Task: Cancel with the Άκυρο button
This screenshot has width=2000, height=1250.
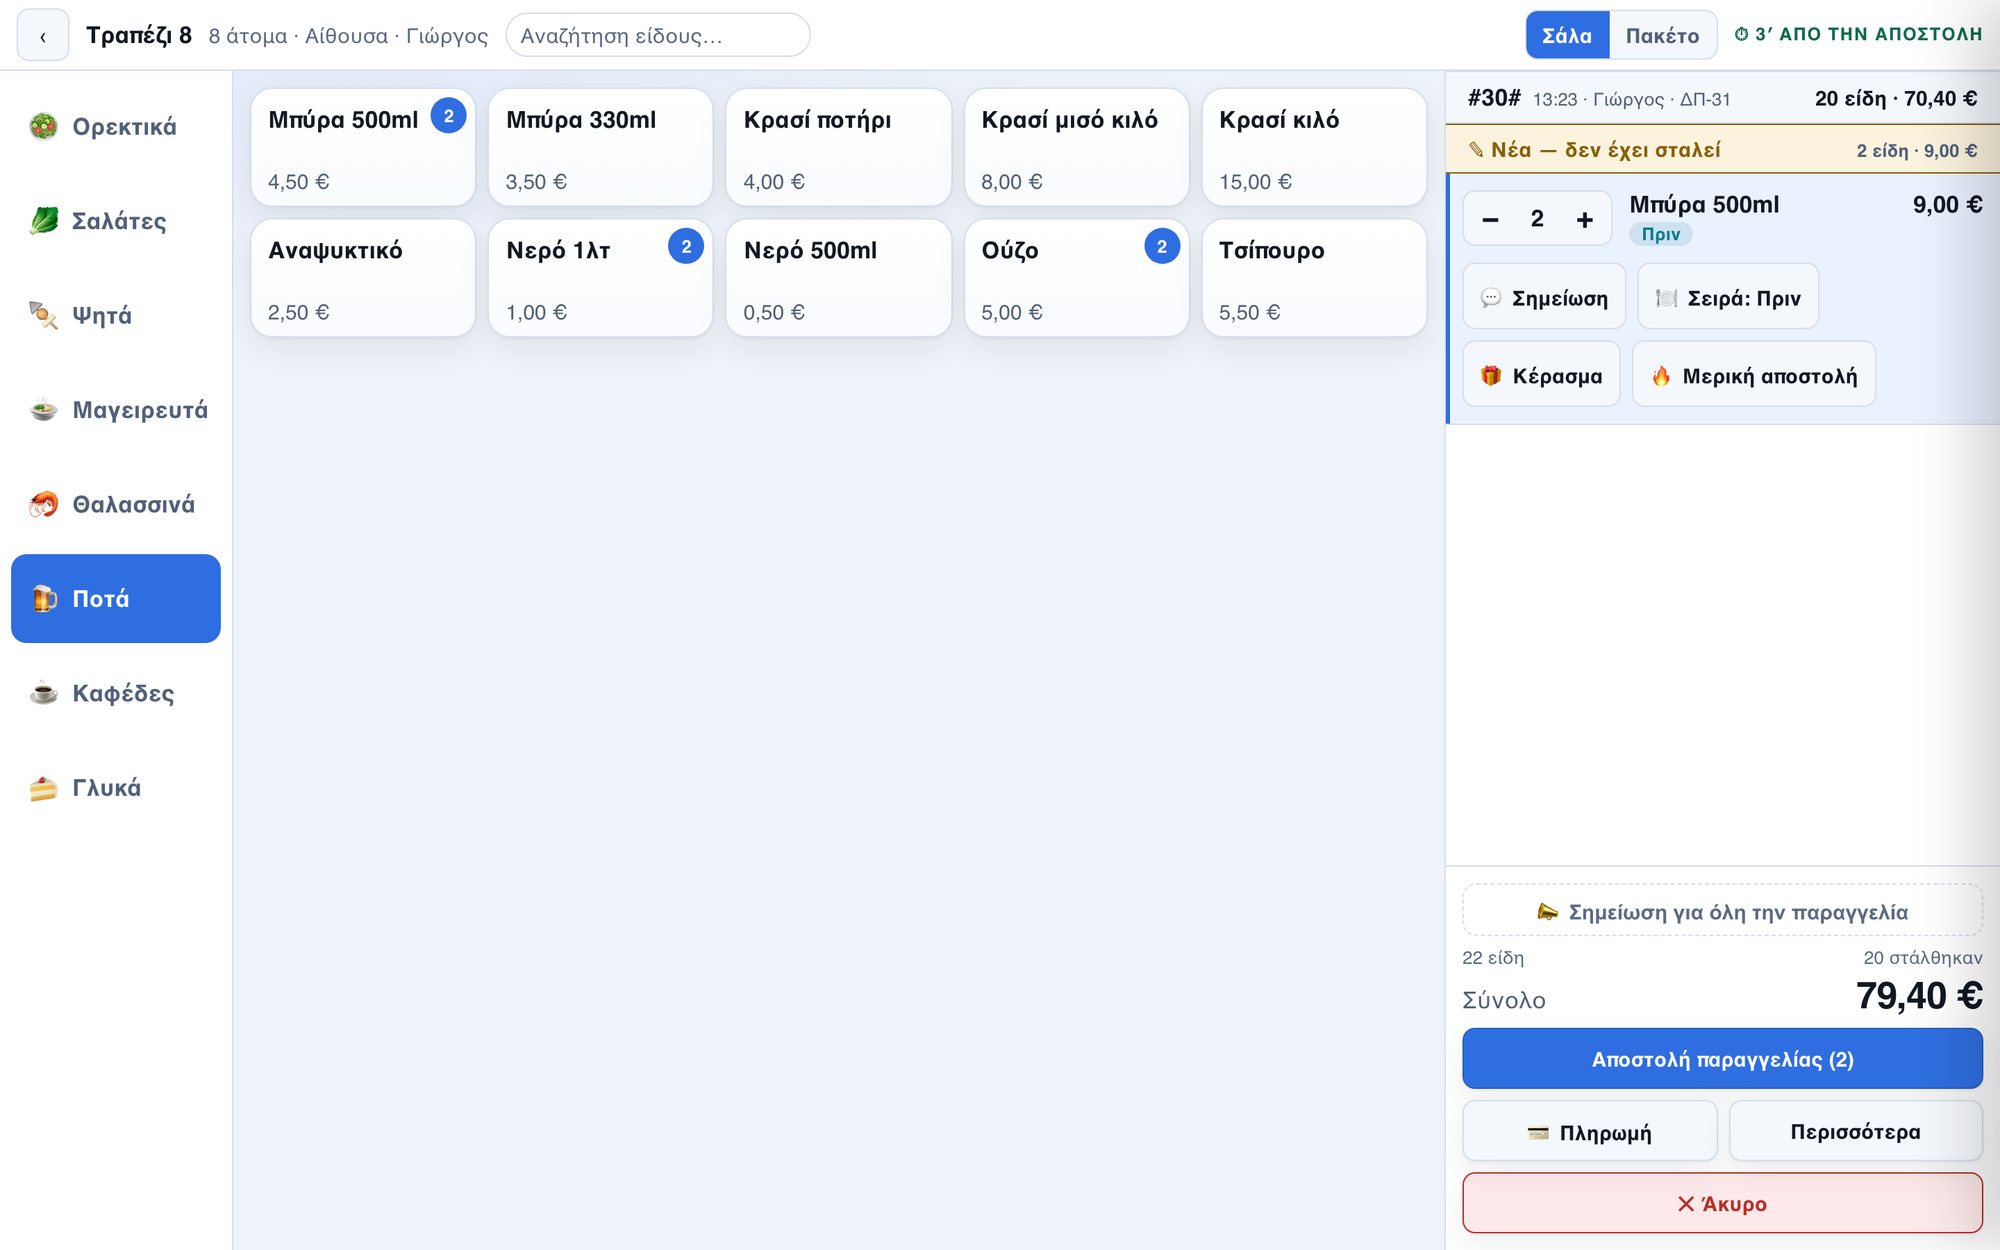Action: pyautogui.click(x=1722, y=1203)
